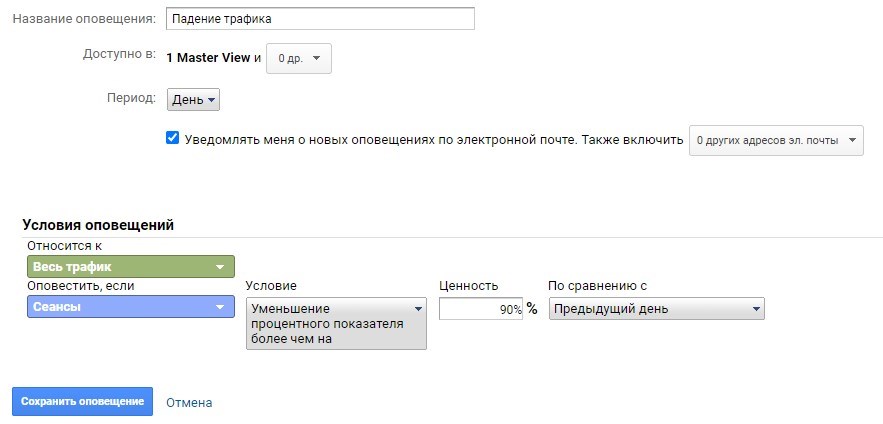Expand the 'Весь трафик' segment dropdown
This screenshot has width=883, height=424.
[131, 267]
